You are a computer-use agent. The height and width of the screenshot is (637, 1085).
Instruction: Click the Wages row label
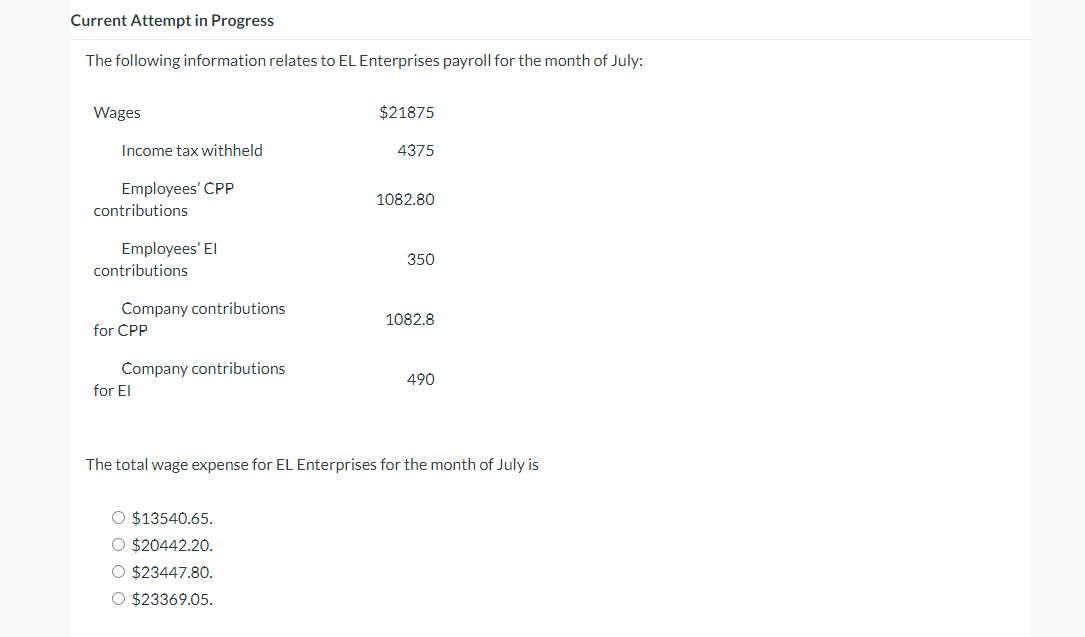(x=117, y=113)
